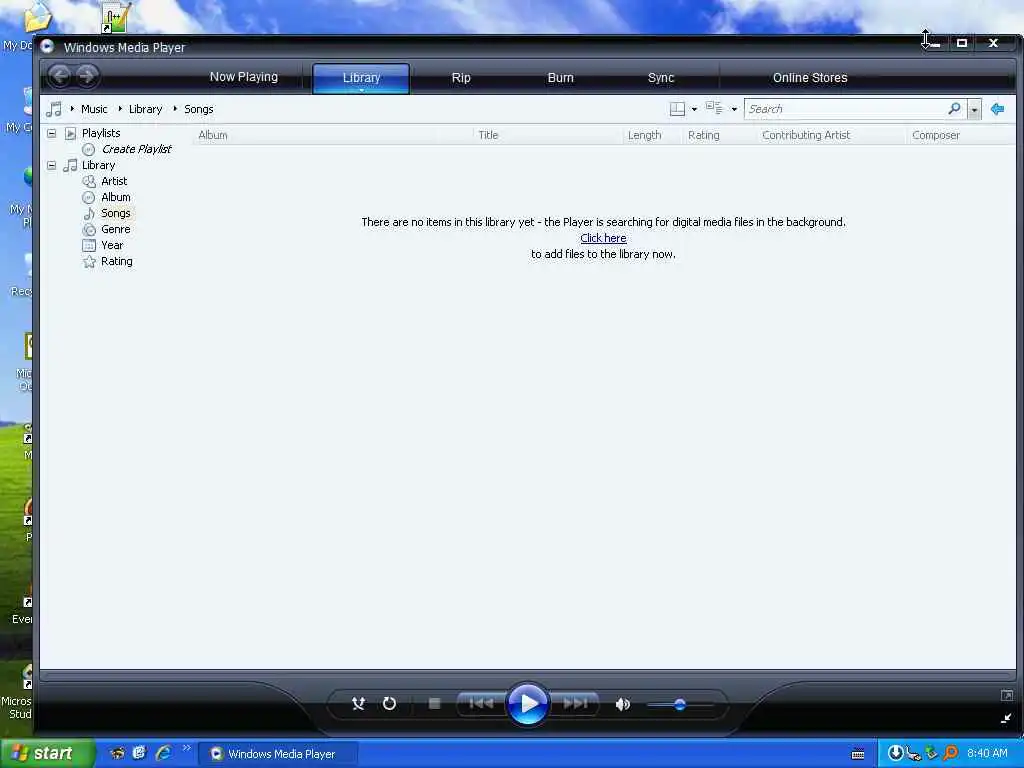Select Year in the Library tree
The height and width of the screenshot is (768, 1024).
[x=112, y=245]
